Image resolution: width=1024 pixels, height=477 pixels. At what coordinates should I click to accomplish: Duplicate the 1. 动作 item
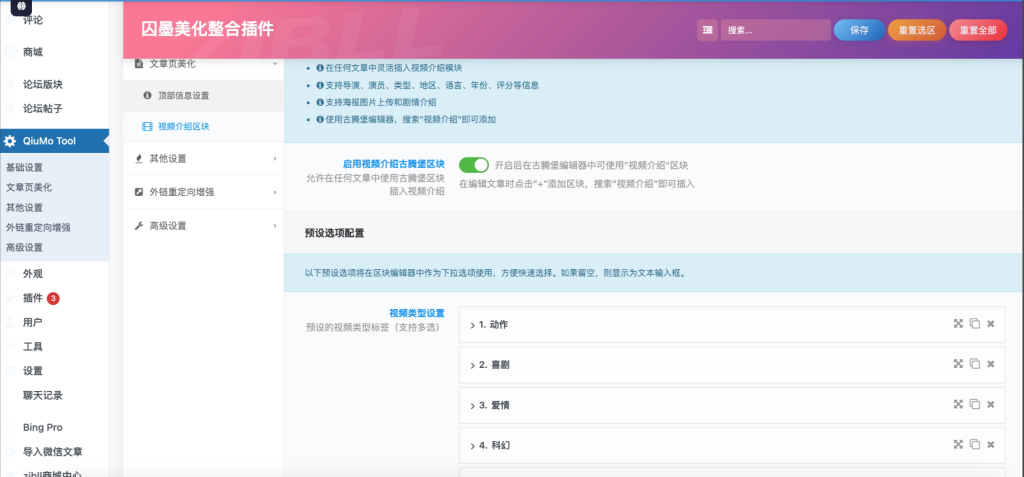974,324
